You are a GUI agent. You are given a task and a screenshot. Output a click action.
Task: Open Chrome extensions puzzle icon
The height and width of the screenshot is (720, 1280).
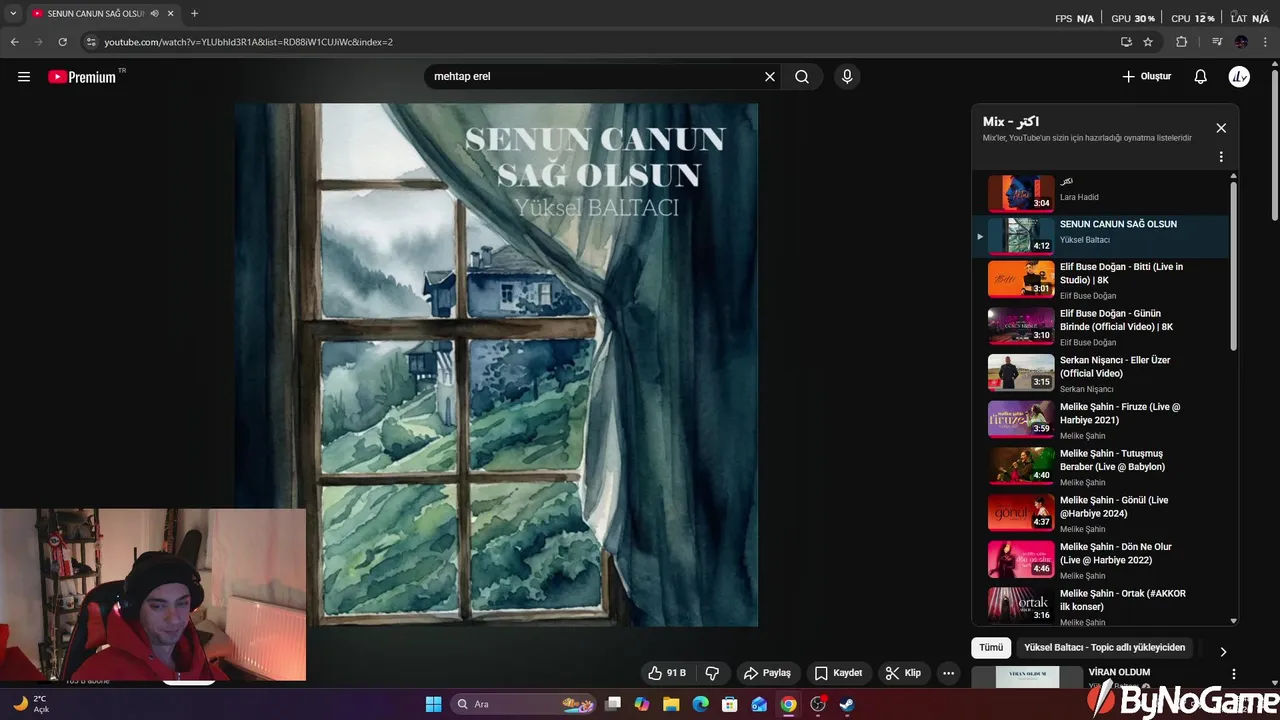click(1182, 42)
